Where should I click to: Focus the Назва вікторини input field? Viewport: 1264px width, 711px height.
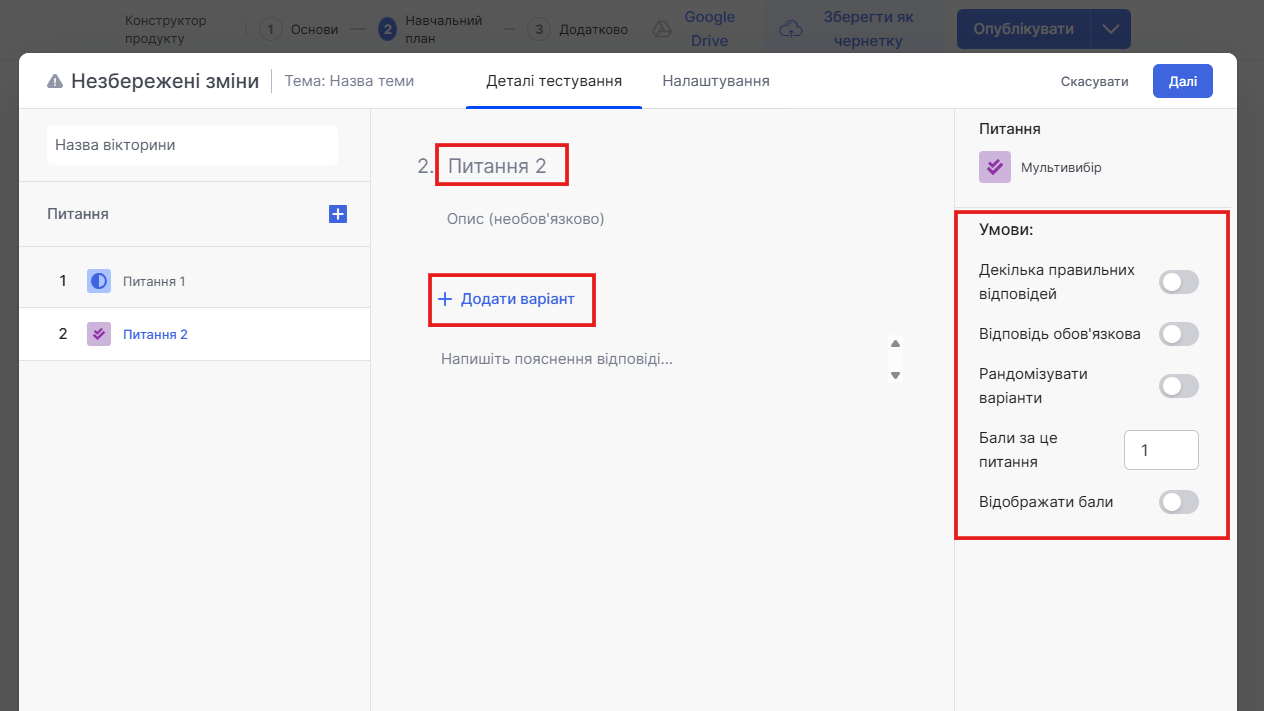(x=192, y=145)
